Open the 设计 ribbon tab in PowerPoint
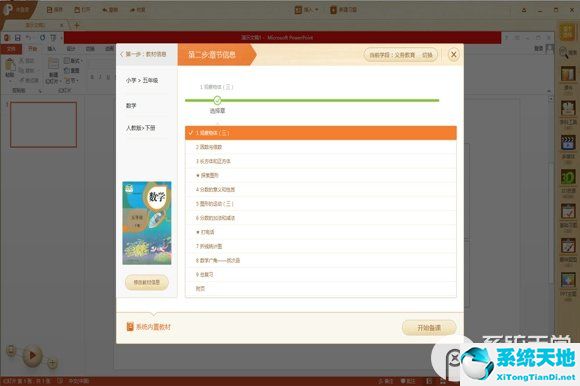580x386 pixels. [x=71, y=49]
